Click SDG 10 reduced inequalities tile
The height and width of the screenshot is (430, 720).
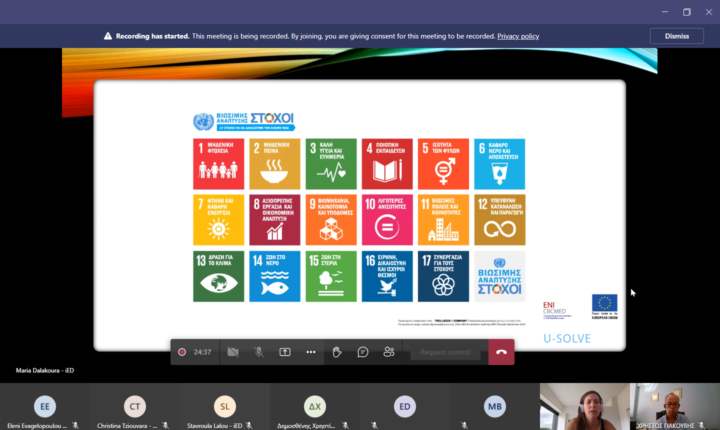[x=387, y=220]
